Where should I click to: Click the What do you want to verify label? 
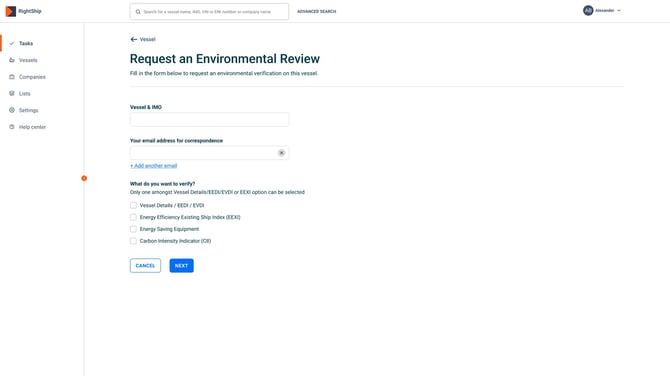(162, 184)
